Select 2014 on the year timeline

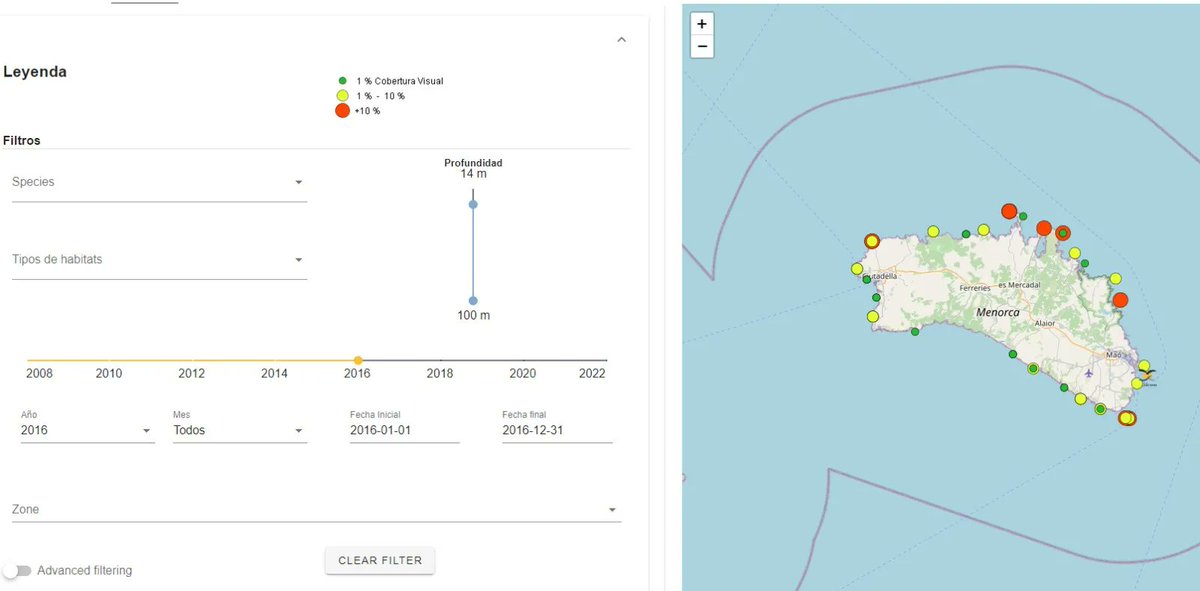(x=274, y=374)
